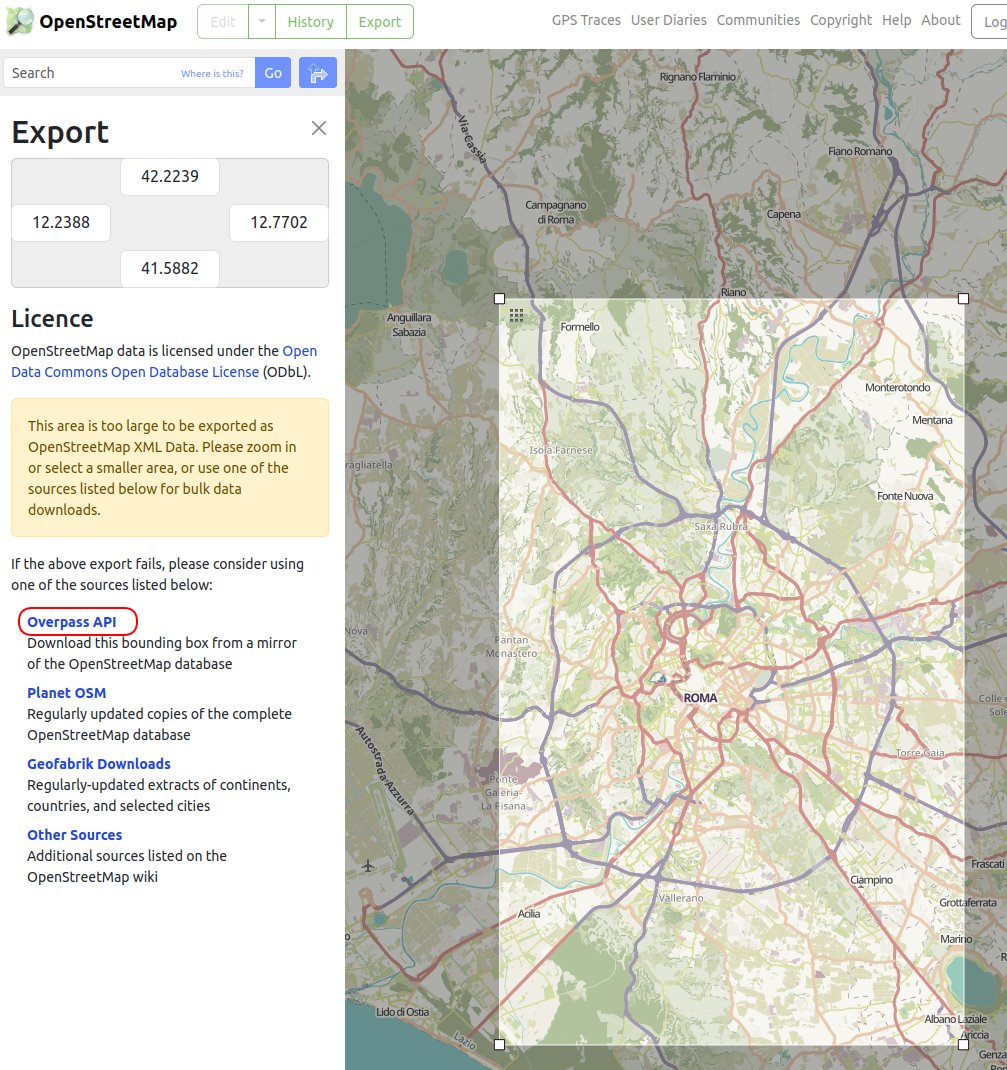
Task: Click the Edit button
Action: [x=223, y=21]
